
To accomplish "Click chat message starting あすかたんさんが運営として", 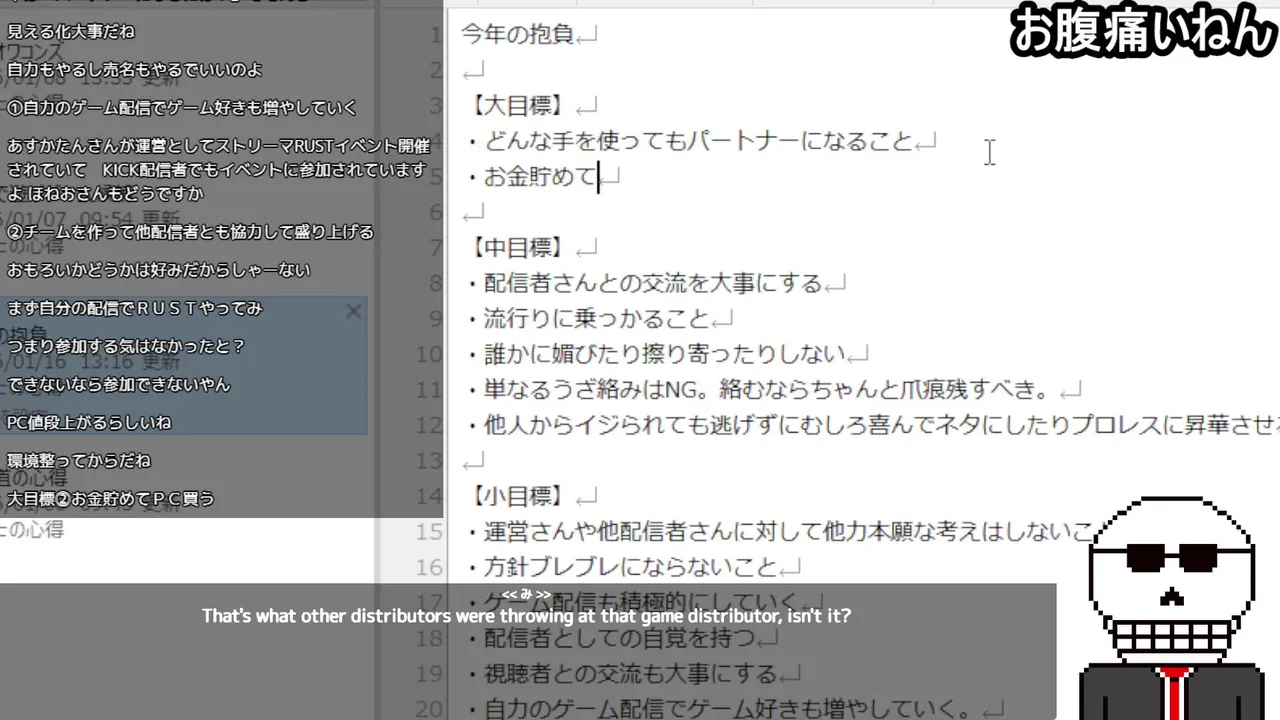I will click(218, 170).
